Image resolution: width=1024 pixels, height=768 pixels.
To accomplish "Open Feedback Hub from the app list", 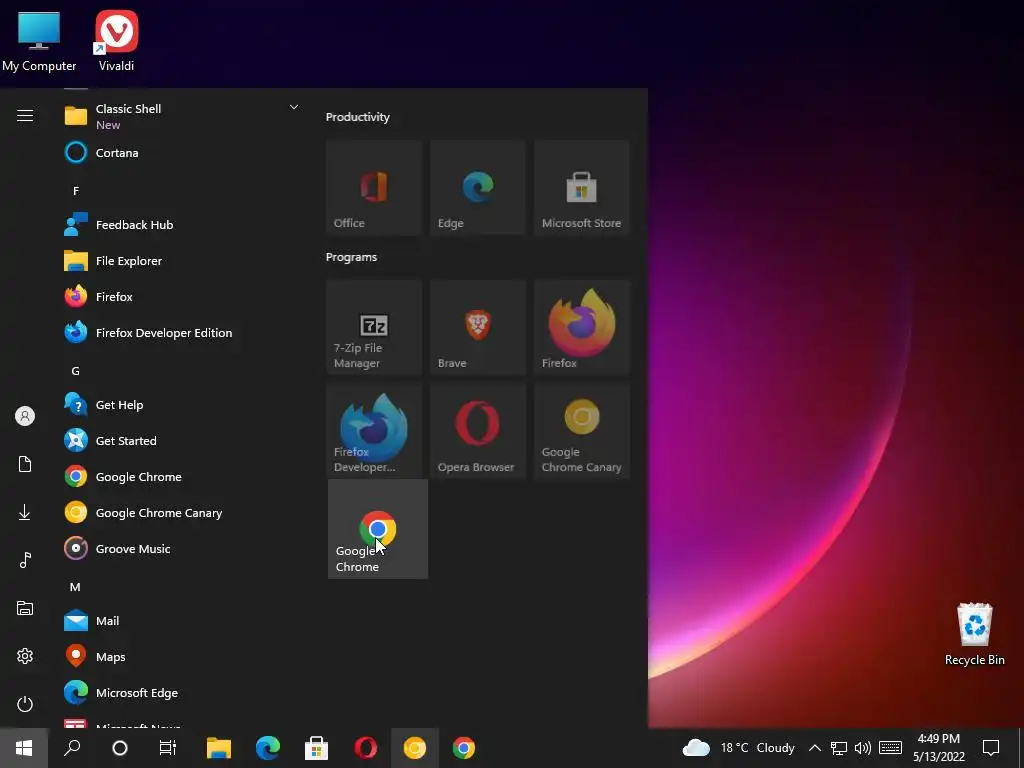I will click(x=182, y=225).
